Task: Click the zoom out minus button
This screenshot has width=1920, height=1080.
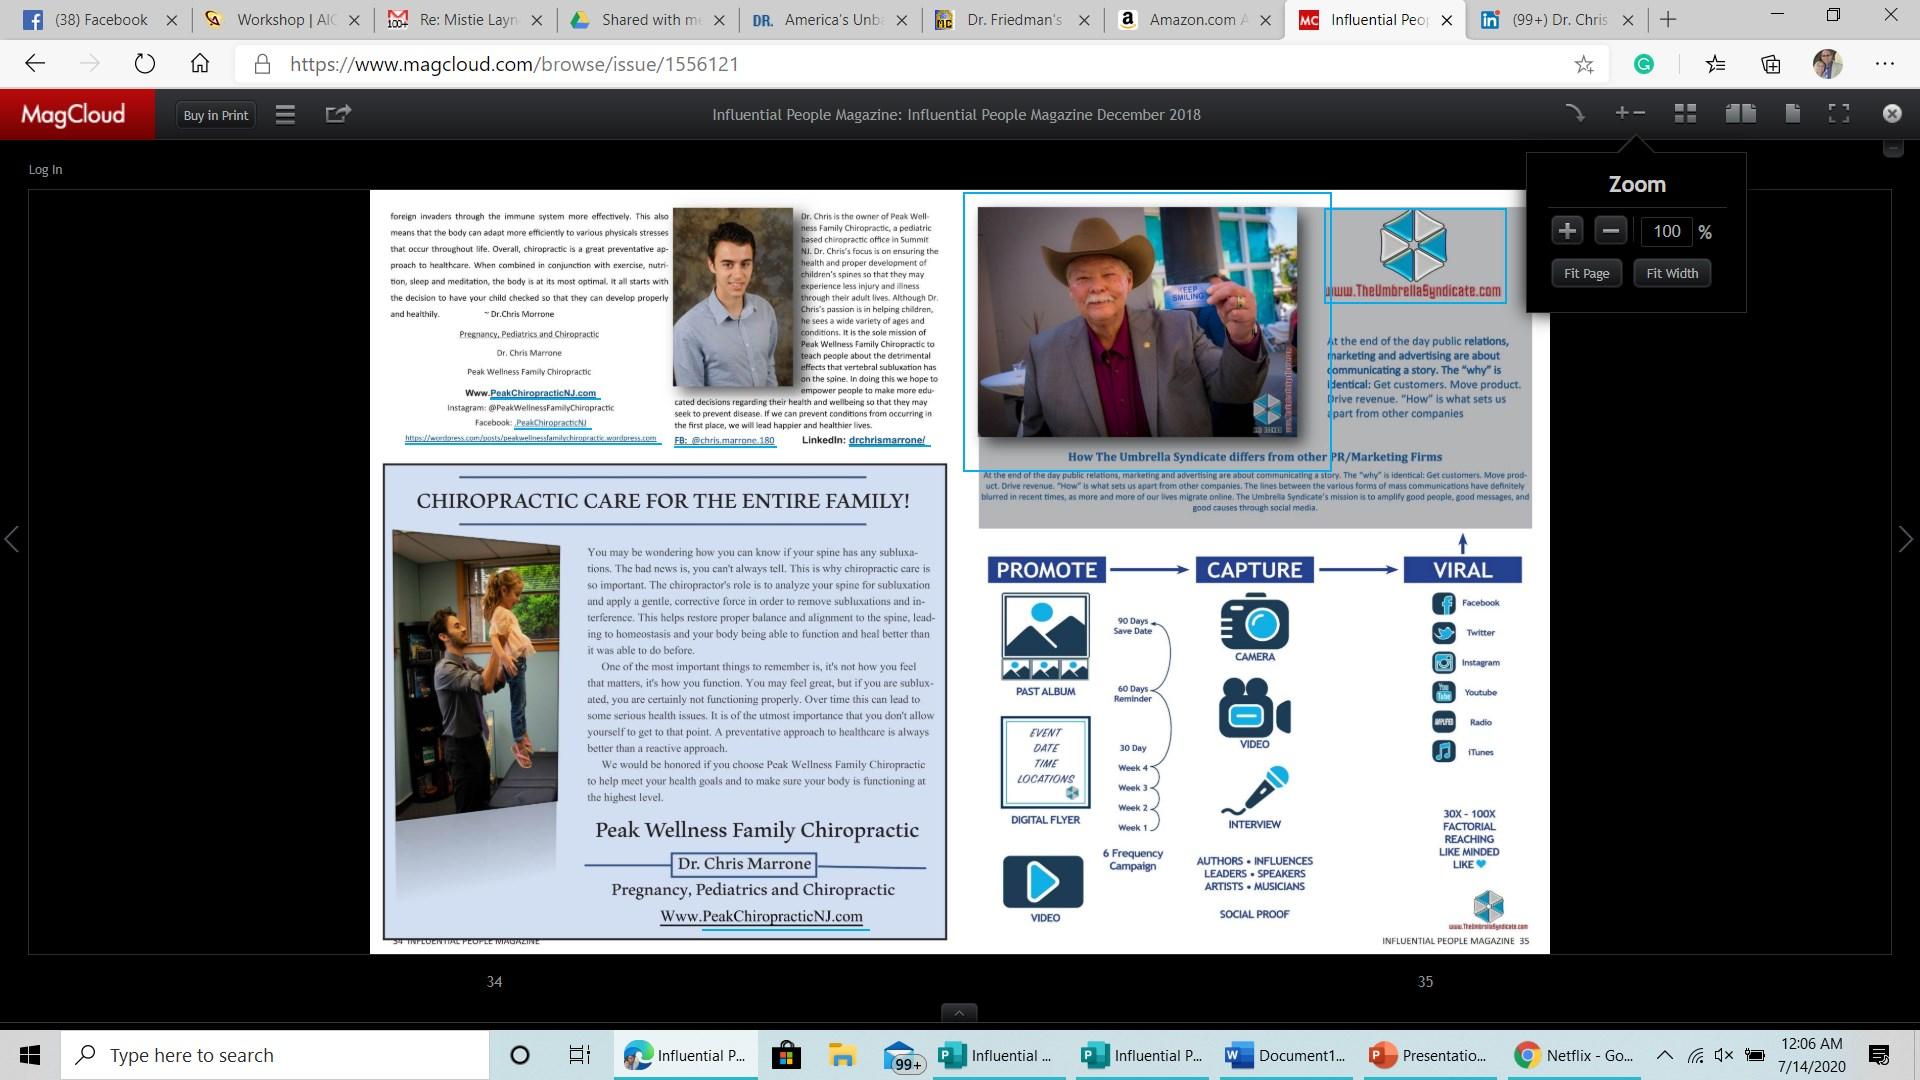Action: pyautogui.click(x=1610, y=231)
